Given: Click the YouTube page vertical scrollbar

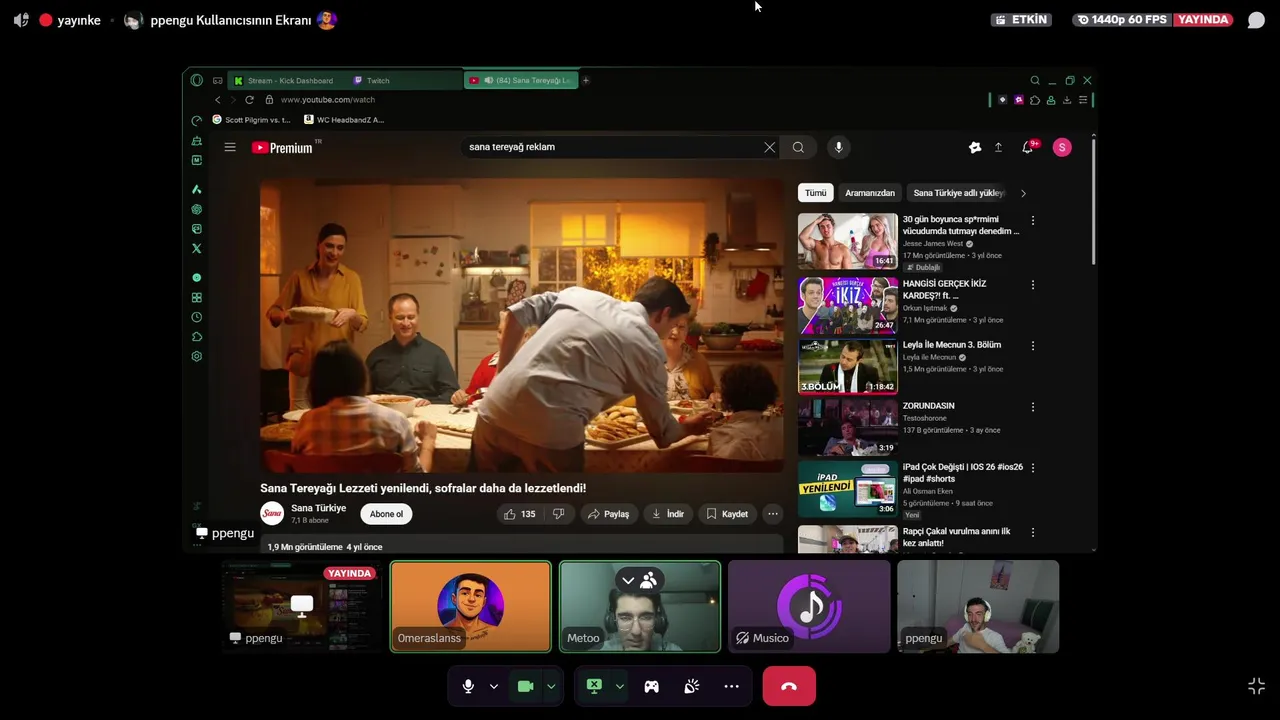Looking at the screenshot, I should click(x=1093, y=200).
